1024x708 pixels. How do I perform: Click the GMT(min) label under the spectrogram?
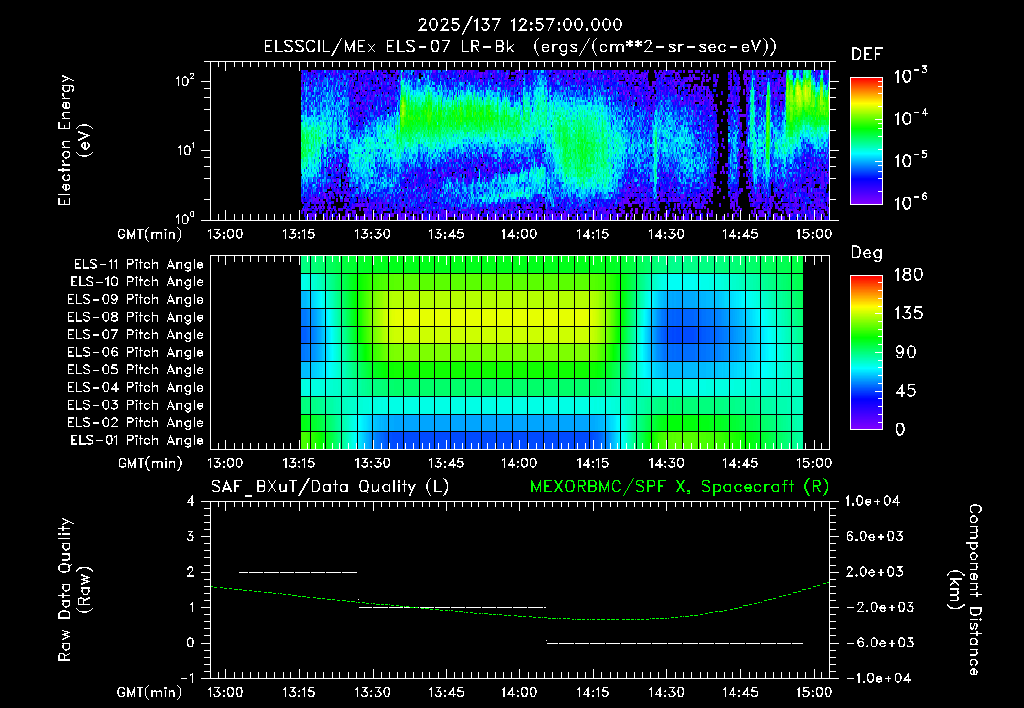pyautogui.click(x=150, y=234)
